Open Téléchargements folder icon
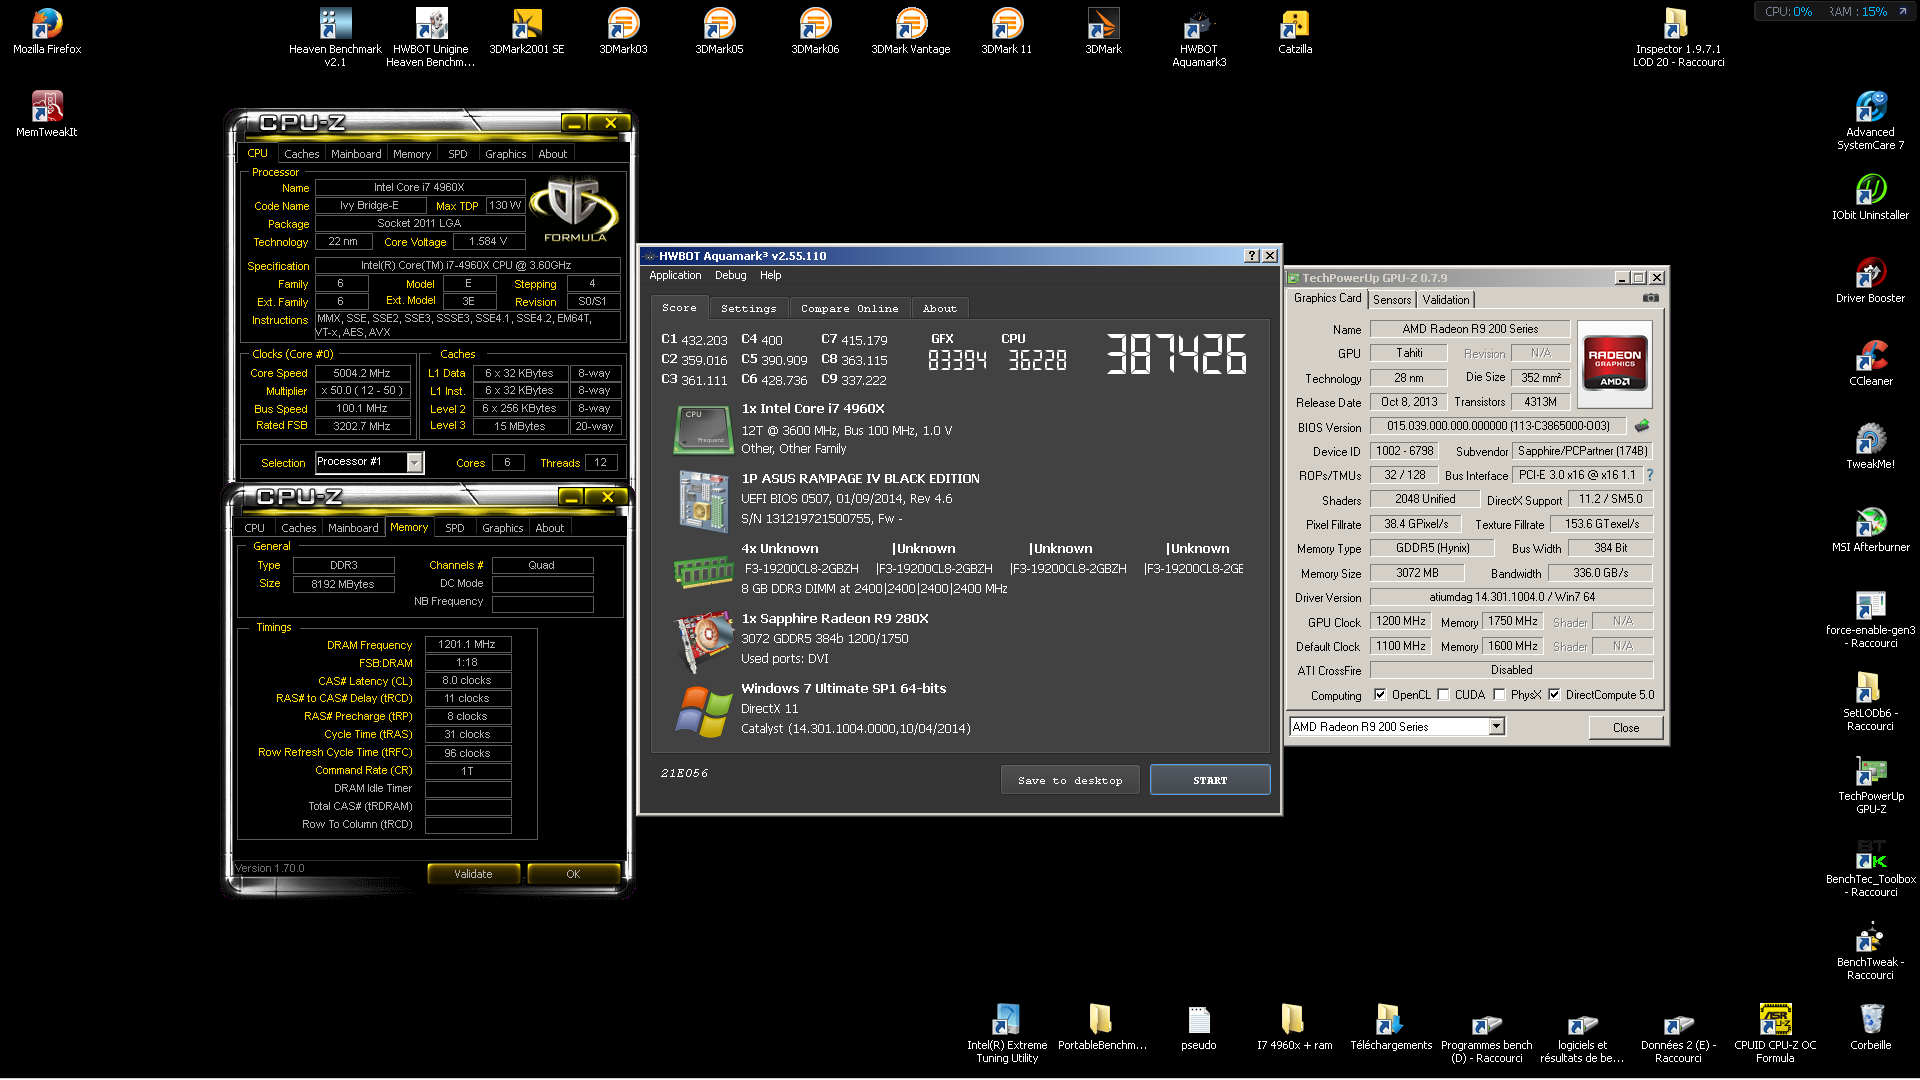This screenshot has height=1080, width=1920. click(1391, 1027)
